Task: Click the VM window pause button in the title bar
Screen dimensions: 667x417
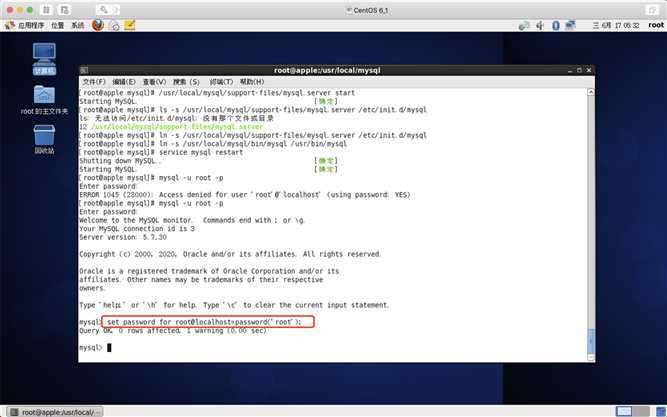Action: (46, 10)
